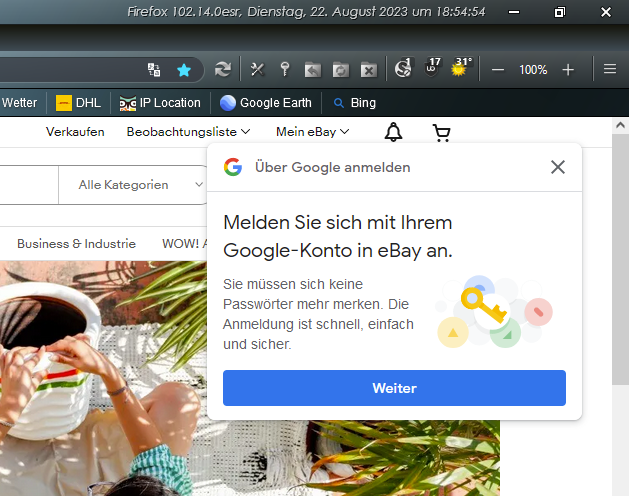Screen dimensions: 629x496
Task: Expand the Mein eBay dropdown
Action: pyautogui.click(x=312, y=132)
